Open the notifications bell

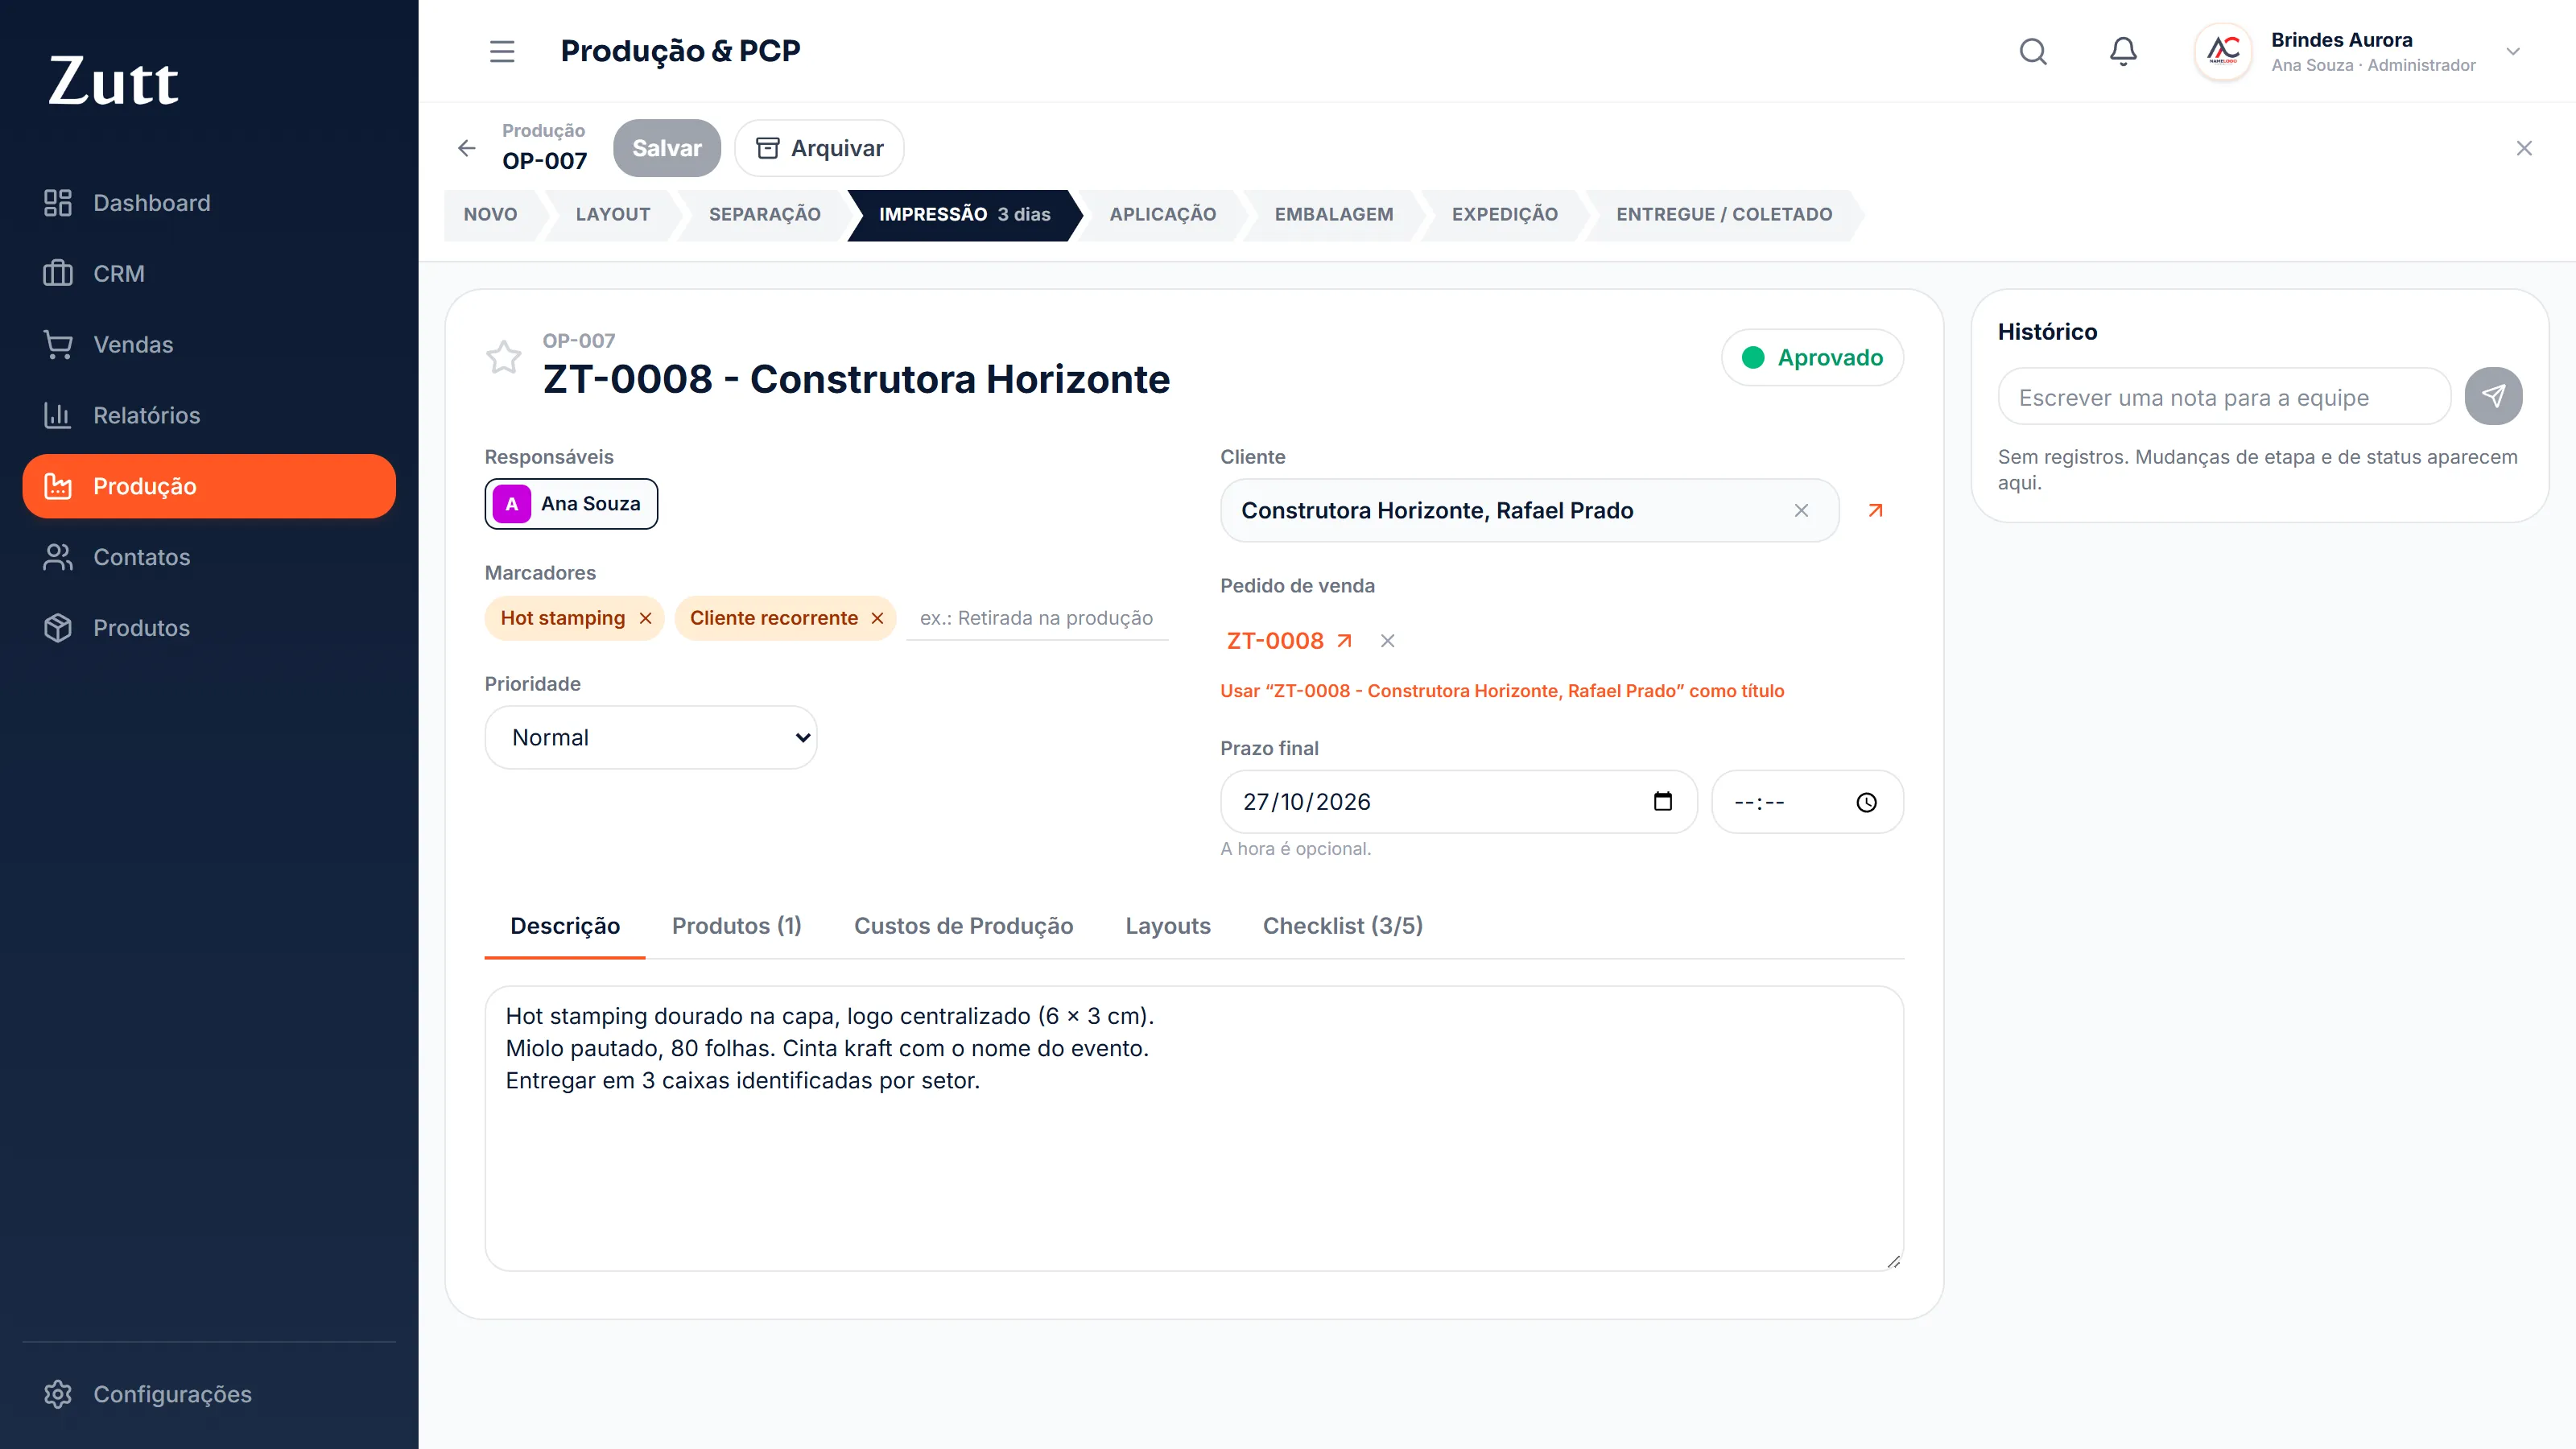(x=2123, y=51)
